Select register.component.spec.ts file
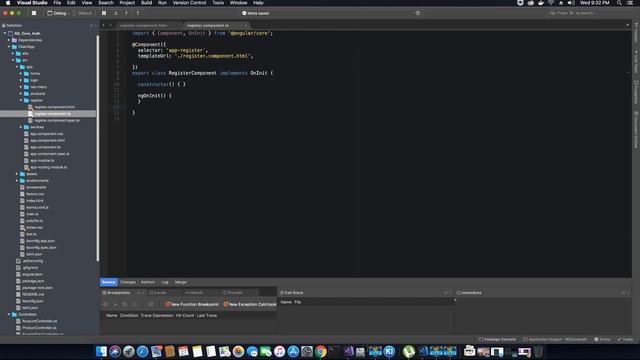The width and height of the screenshot is (640, 360). click(x=57, y=120)
